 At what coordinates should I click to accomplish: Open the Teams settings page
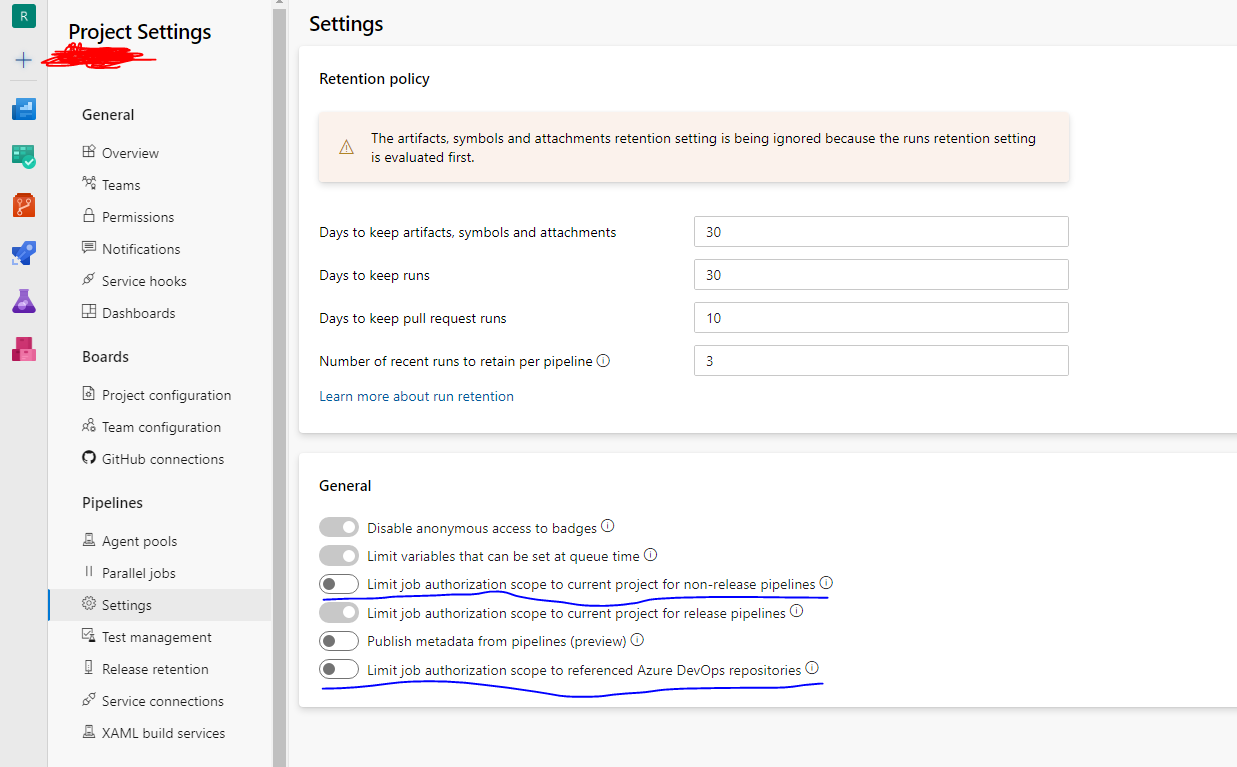tap(121, 185)
